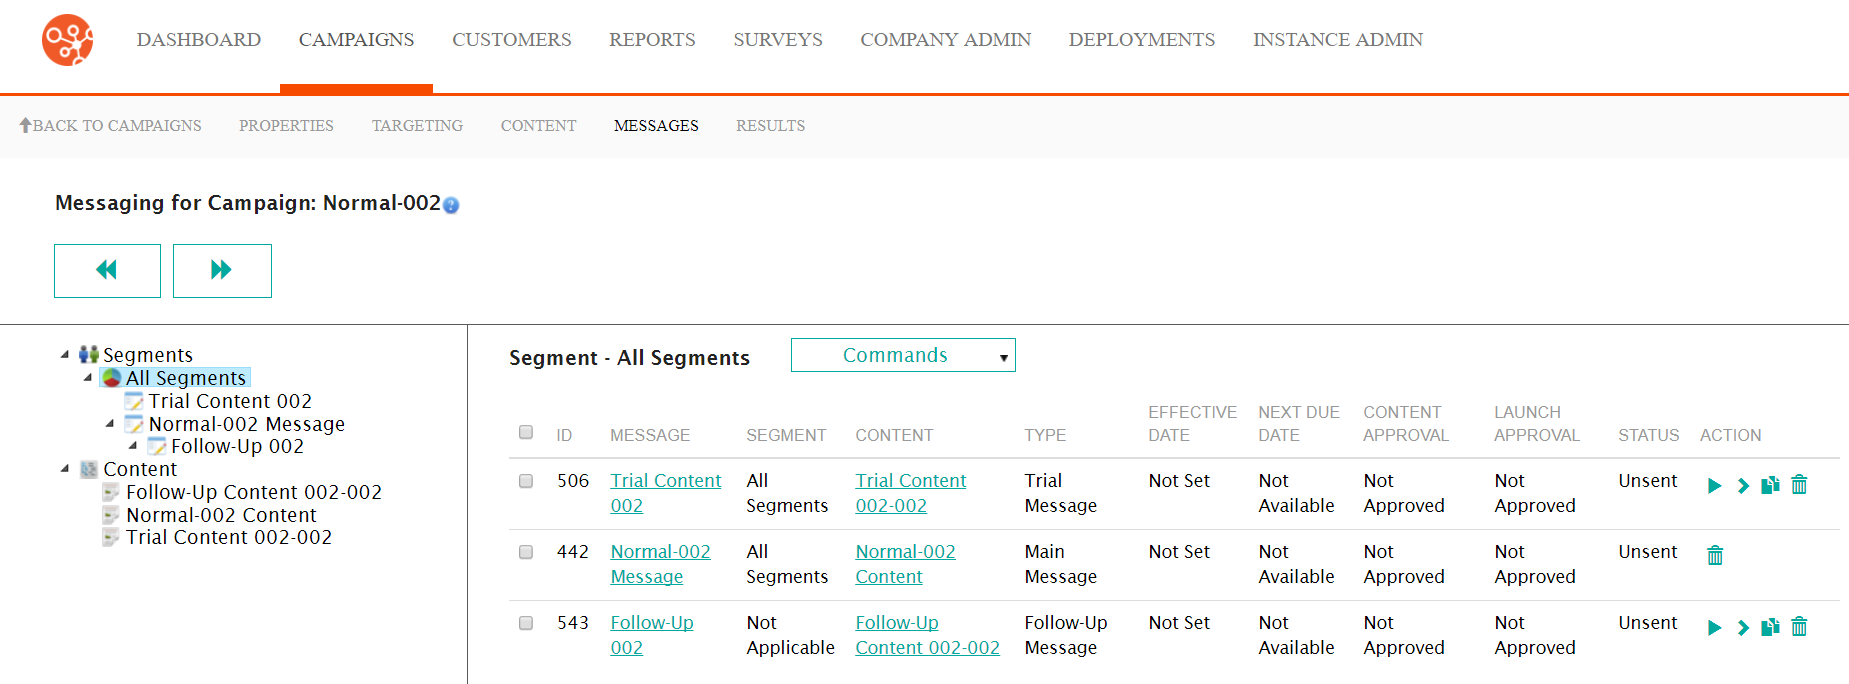Open the Reports menu
This screenshot has height=684, width=1849.
[652, 40]
